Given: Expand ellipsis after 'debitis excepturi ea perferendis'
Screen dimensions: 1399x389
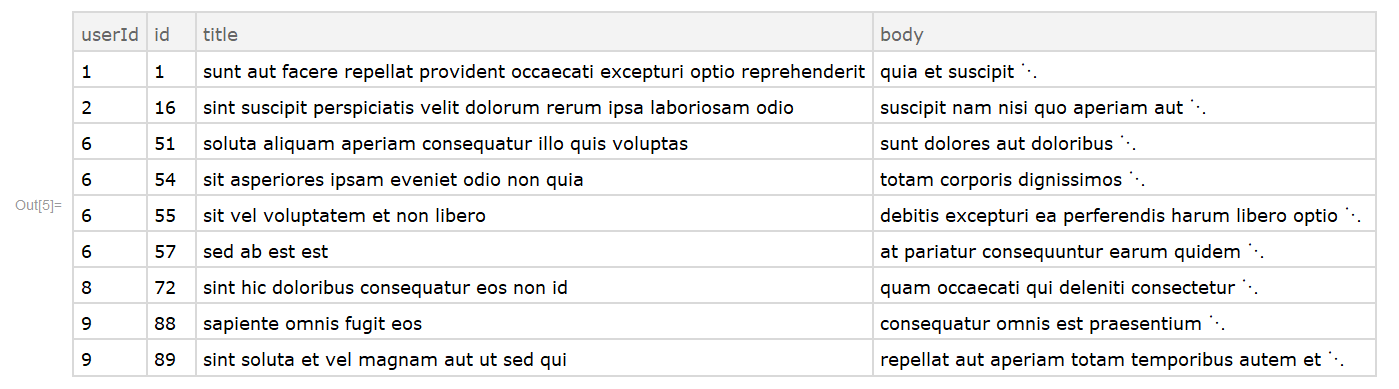Looking at the screenshot, I should pos(1354,216).
